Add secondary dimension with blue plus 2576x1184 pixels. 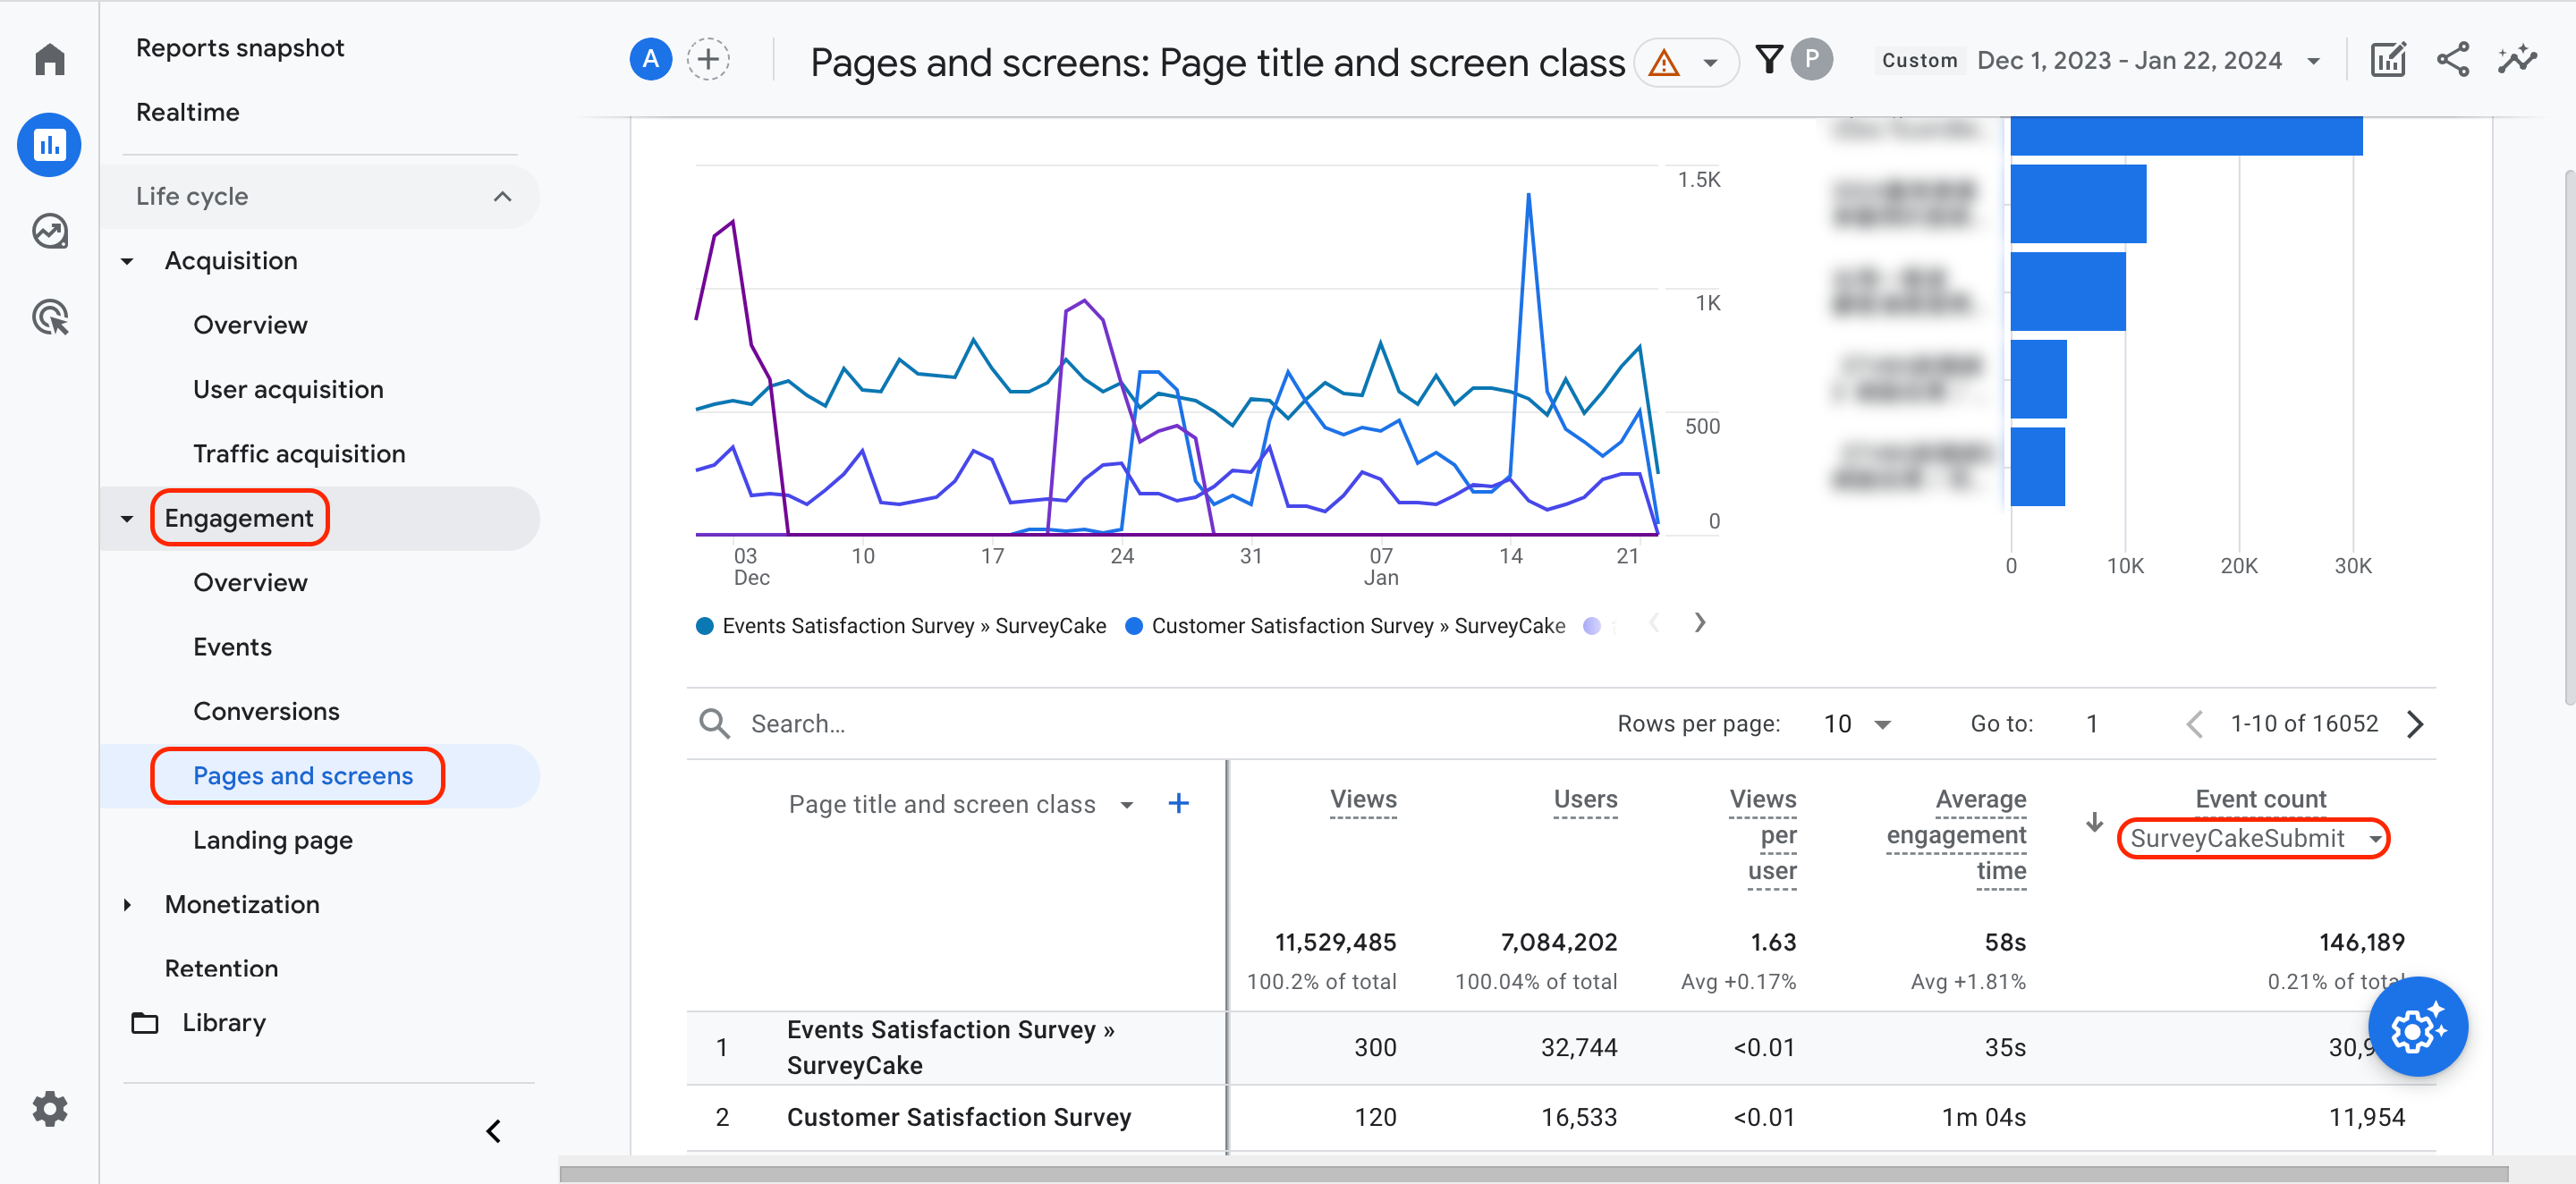1178,803
